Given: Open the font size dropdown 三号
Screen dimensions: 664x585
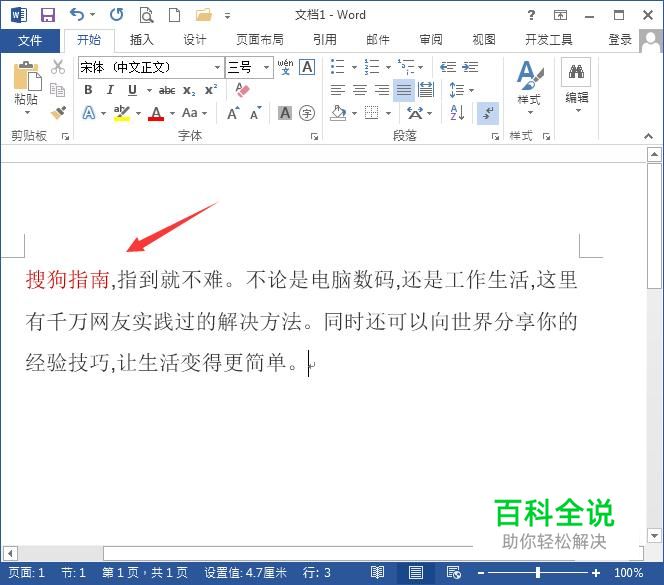Looking at the screenshot, I should pyautogui.click(x=266, y=67).
